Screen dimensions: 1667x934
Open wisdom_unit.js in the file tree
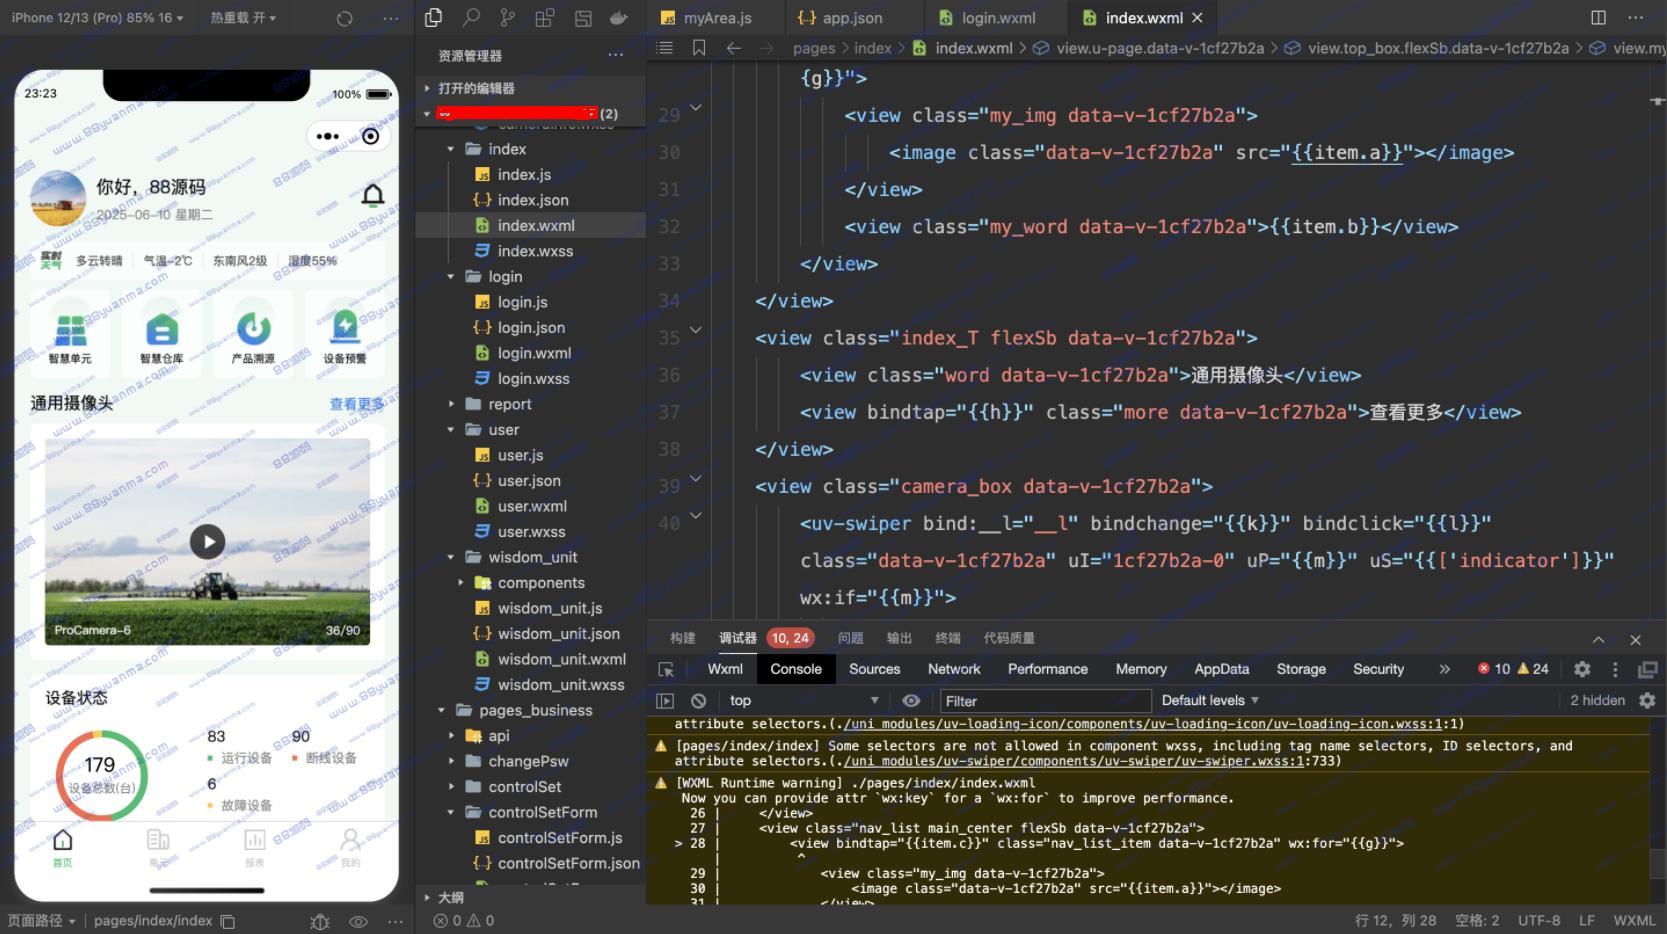pyautogui.click(x=550, y=608)
